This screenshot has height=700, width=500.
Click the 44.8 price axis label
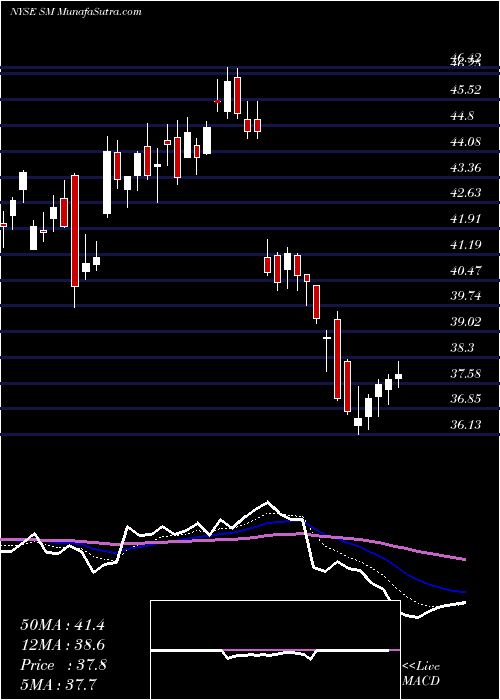463,116
